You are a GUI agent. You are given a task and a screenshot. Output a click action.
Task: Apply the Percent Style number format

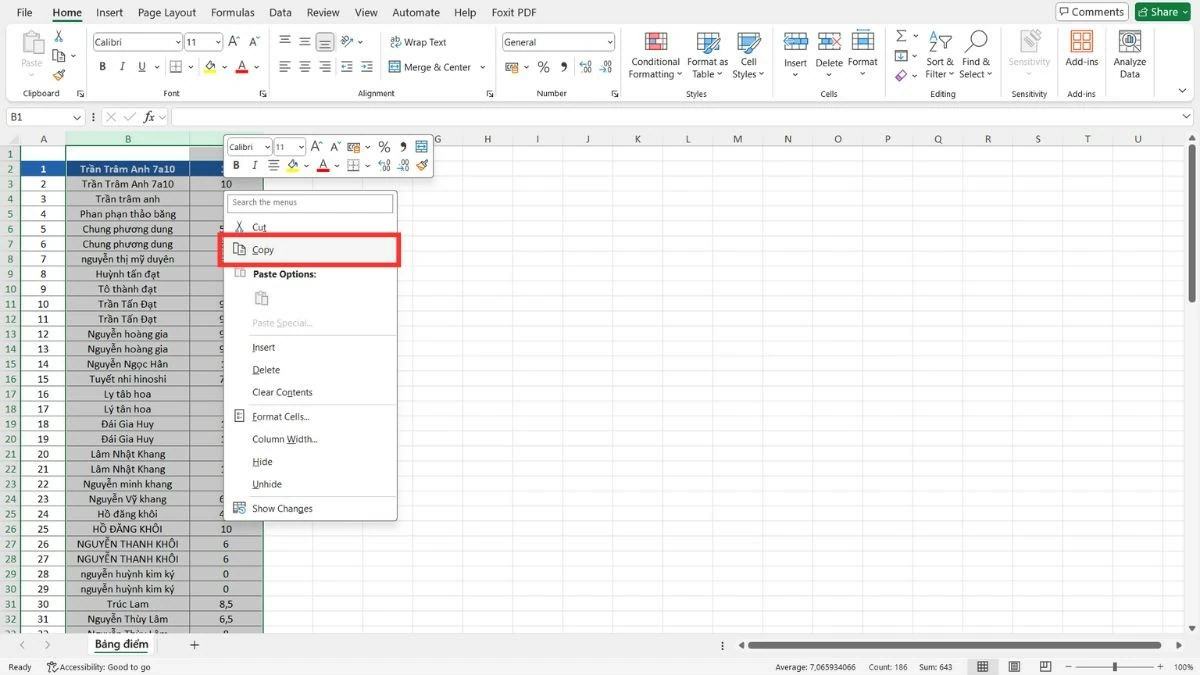pyautogui.click(x=544, y=67)
